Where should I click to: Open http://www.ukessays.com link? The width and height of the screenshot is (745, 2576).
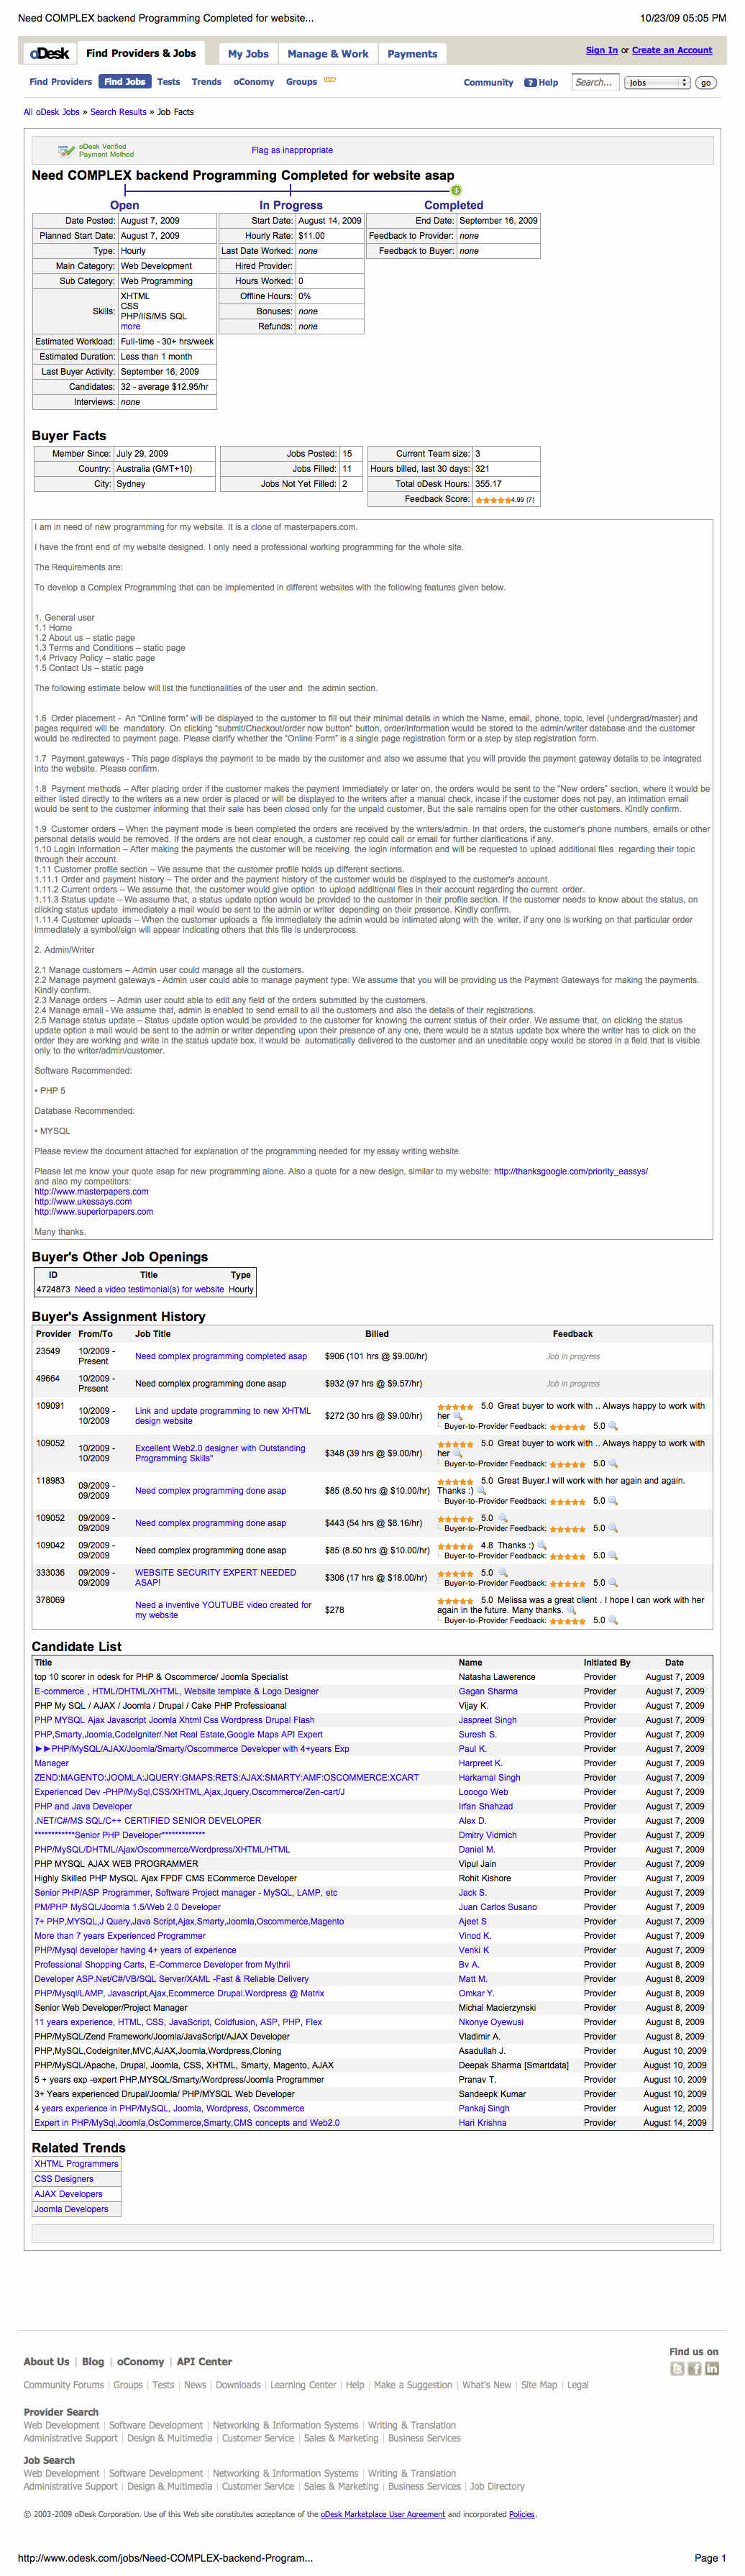[83, 1201]
